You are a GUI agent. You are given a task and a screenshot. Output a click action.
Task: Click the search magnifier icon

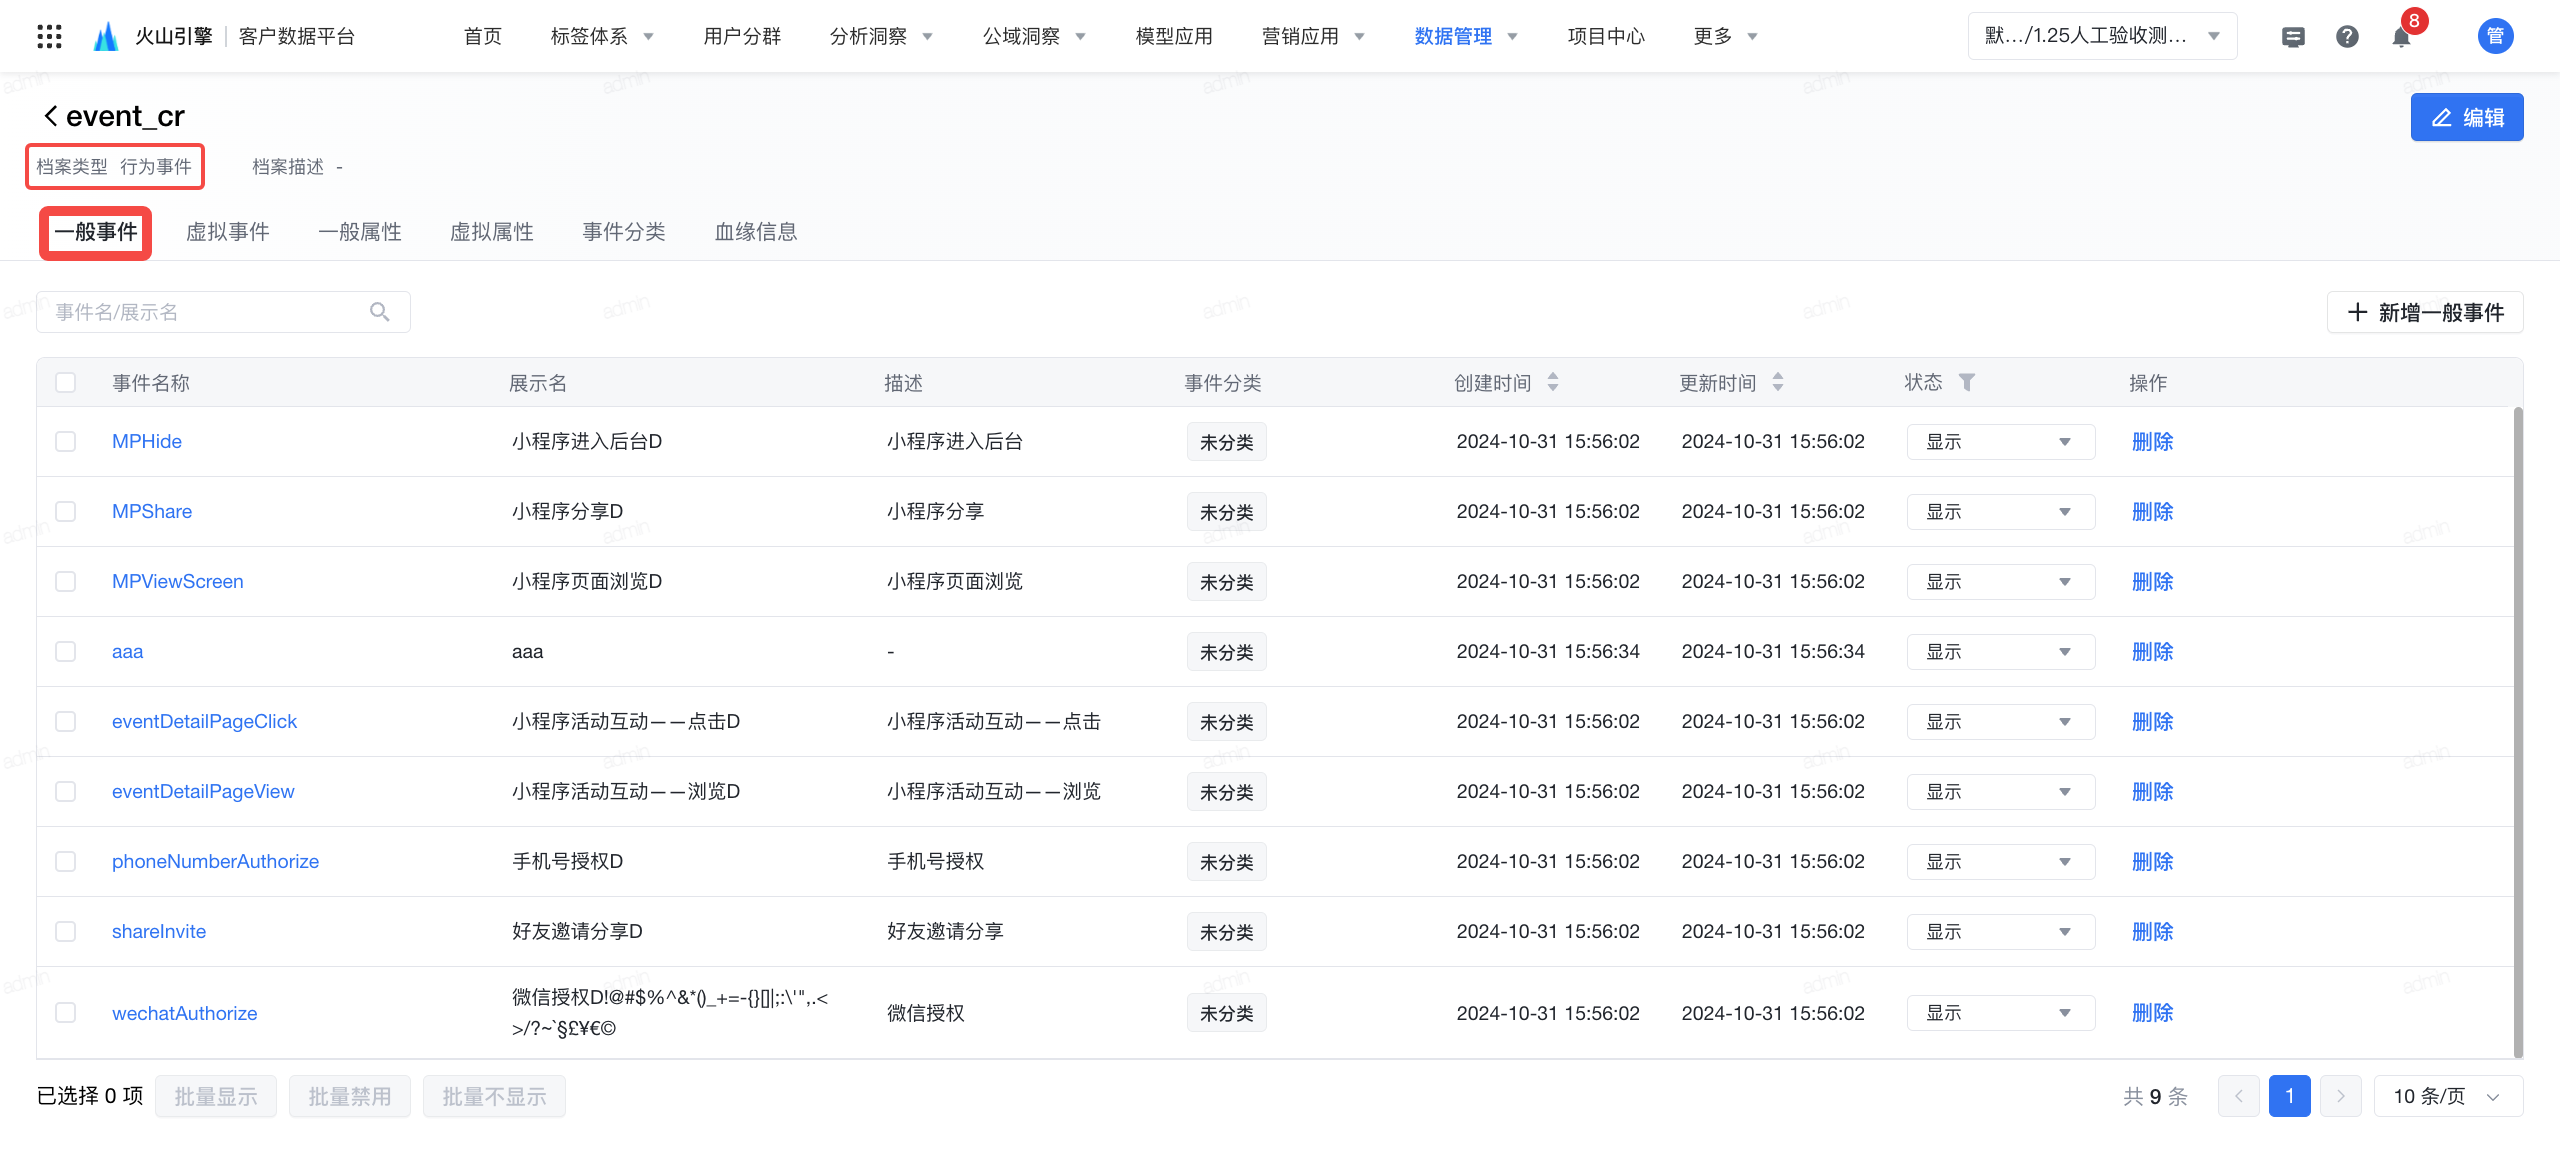click(379, 312)
